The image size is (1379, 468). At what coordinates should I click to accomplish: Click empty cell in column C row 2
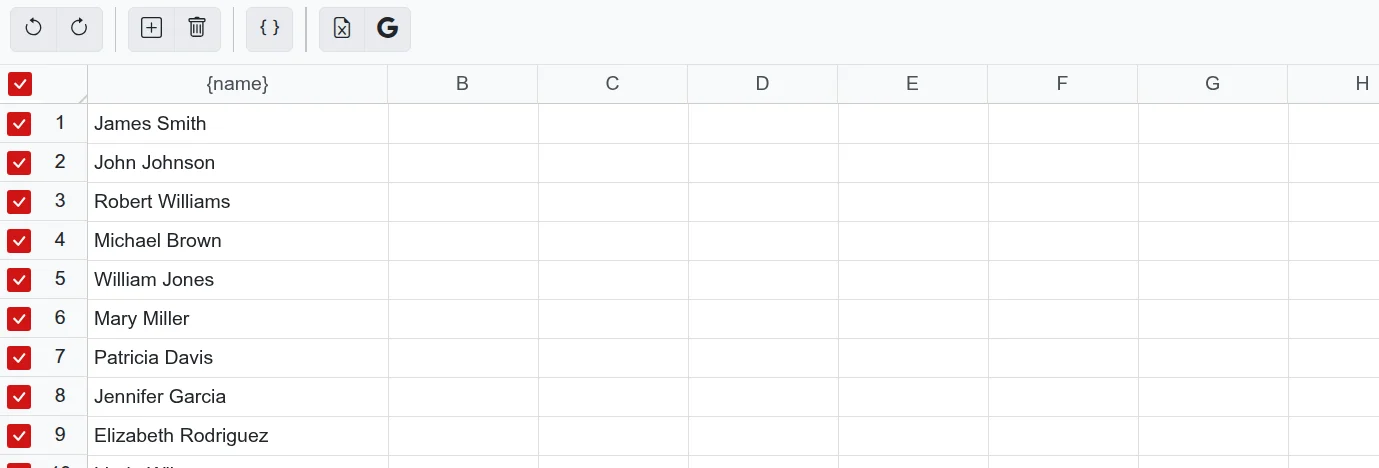[x=613, y=162]
